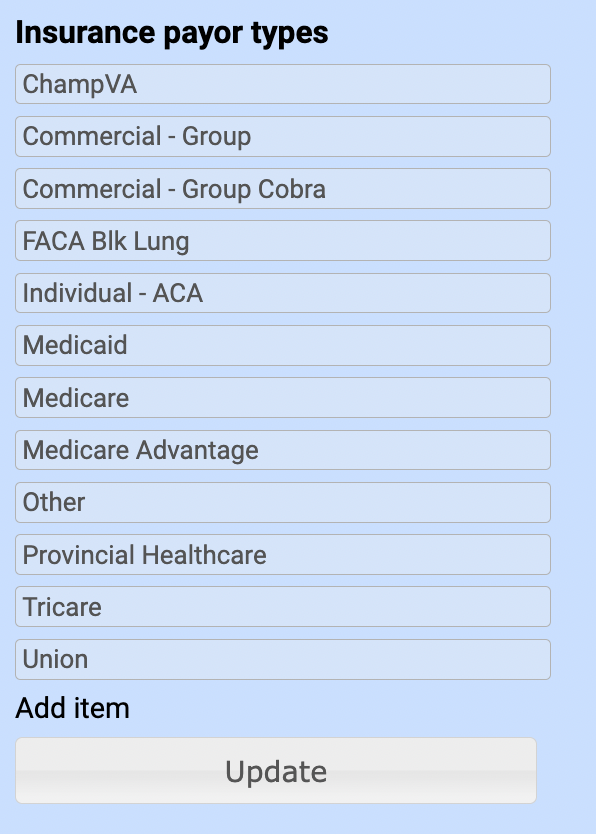Select the Commercial - Group Cobra field
This screenshot has width=596, height=836.
pyautogui.click(x=283, y=188)
